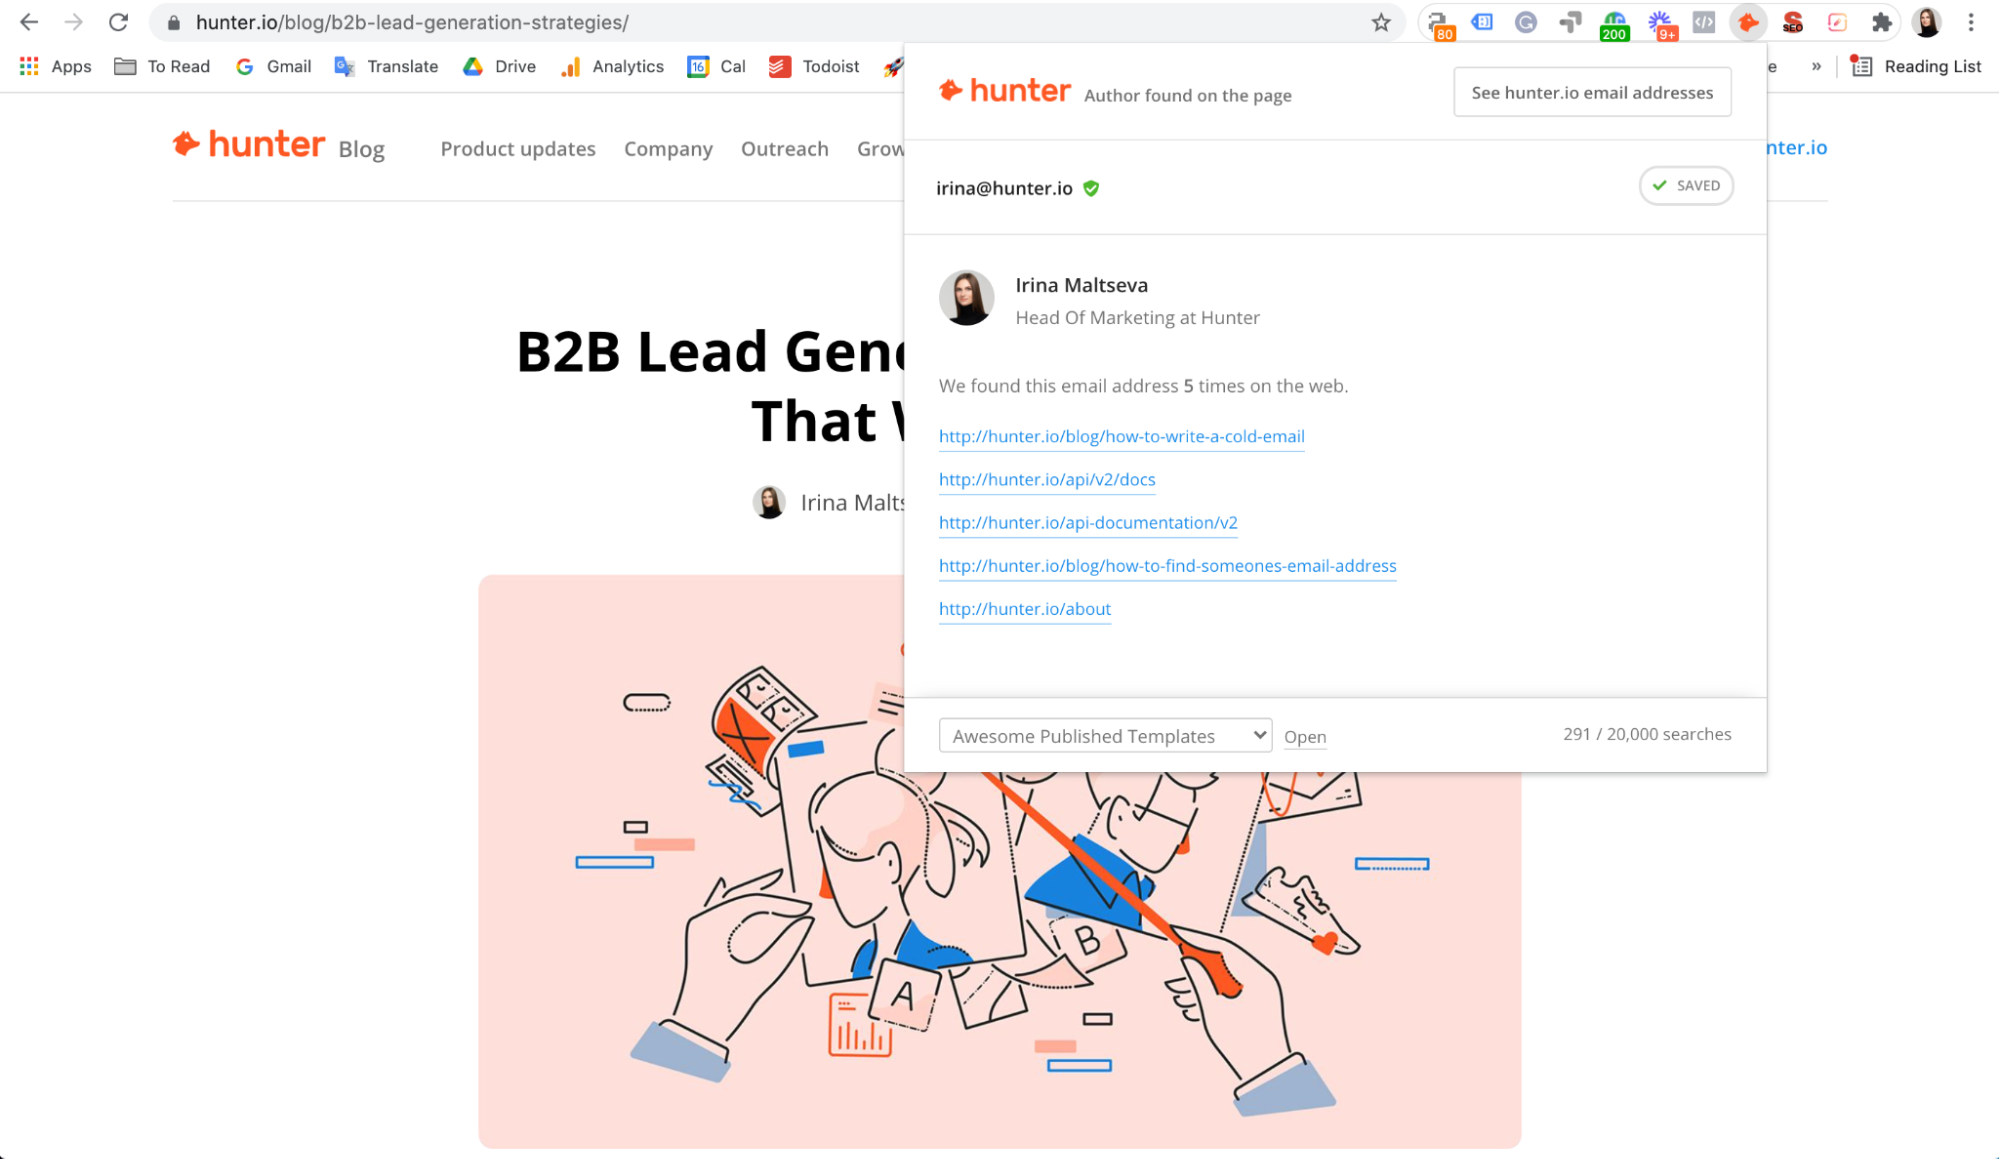Select the Product updates menu item

[x=517, y=148]
